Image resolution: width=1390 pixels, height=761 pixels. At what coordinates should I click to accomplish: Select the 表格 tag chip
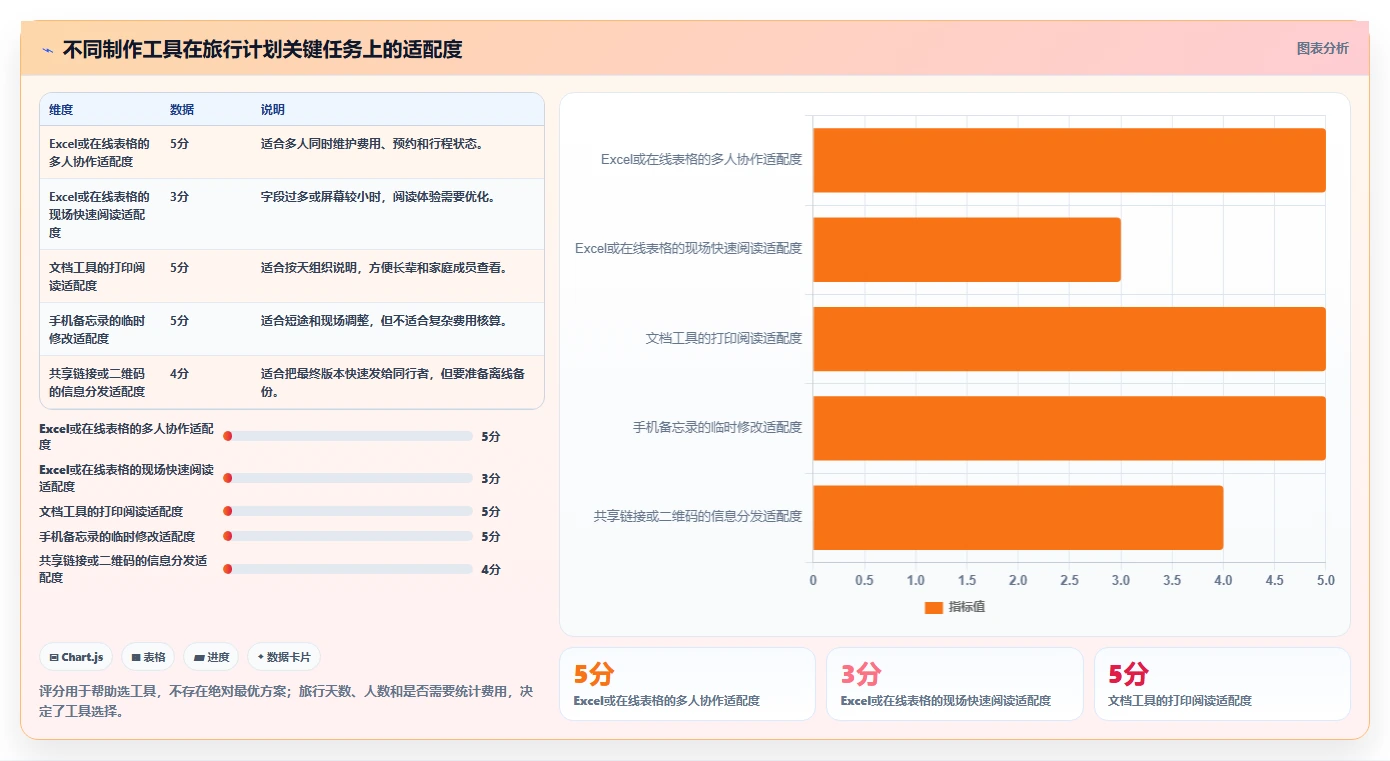tap(148, 657)
